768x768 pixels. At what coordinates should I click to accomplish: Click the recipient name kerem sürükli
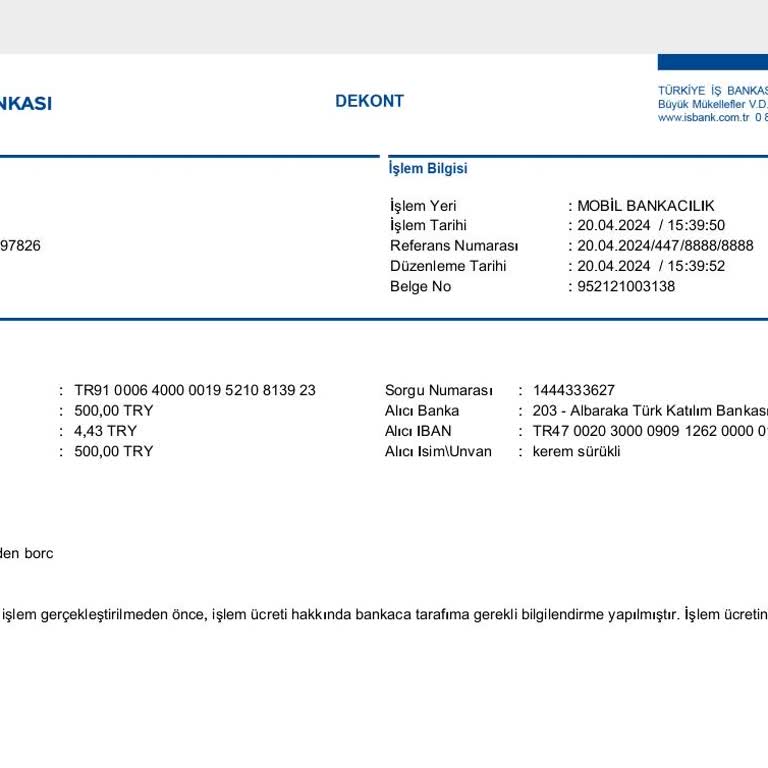(x=576, y=451)
